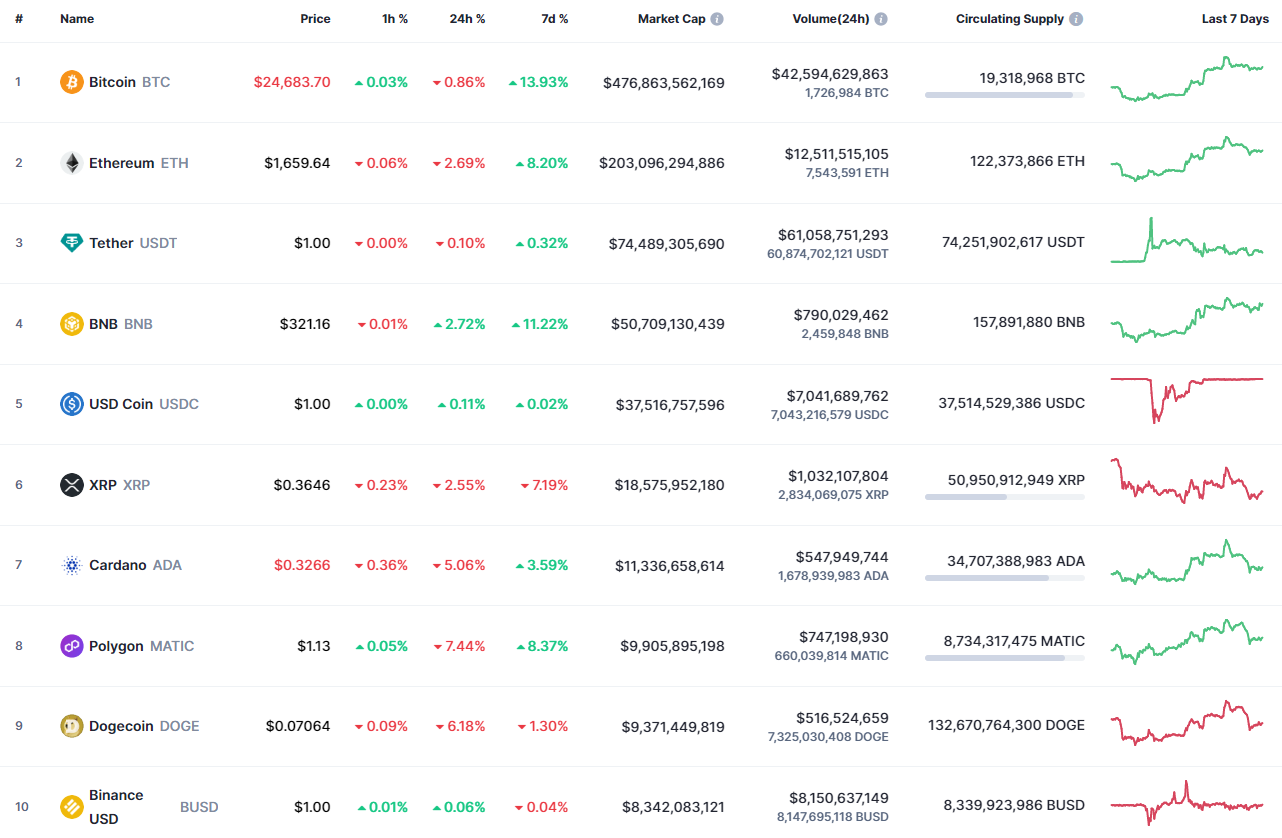Viewport: 1282px width, 838px height.
Task: Select the XRP black circle icon
Action: click(70, 484)
